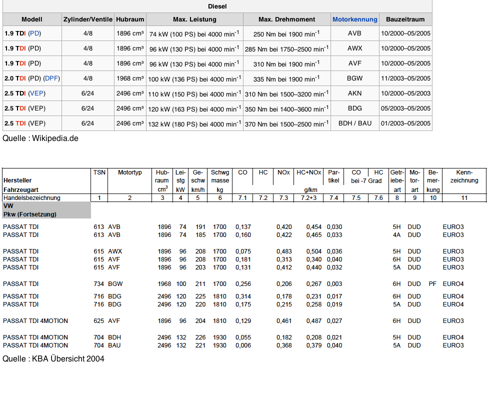Click the 01/2003–05/2005 Bauzeitraum cell
This screenshot has height=400, width=500.
(405, 123)
